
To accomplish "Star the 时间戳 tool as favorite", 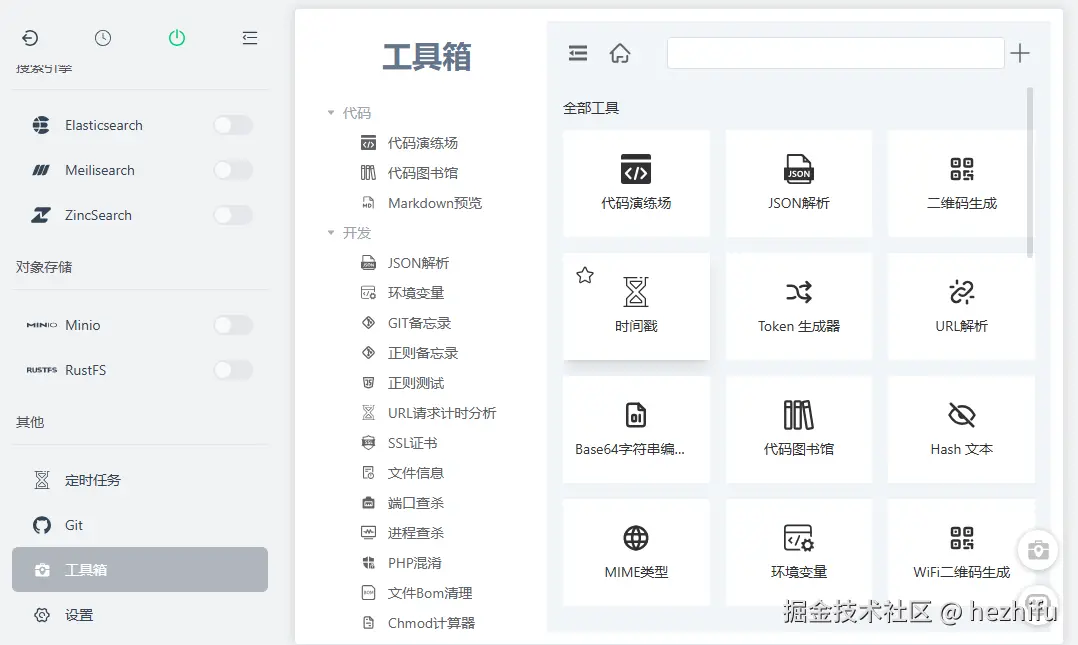I will [x=585, y=275].
